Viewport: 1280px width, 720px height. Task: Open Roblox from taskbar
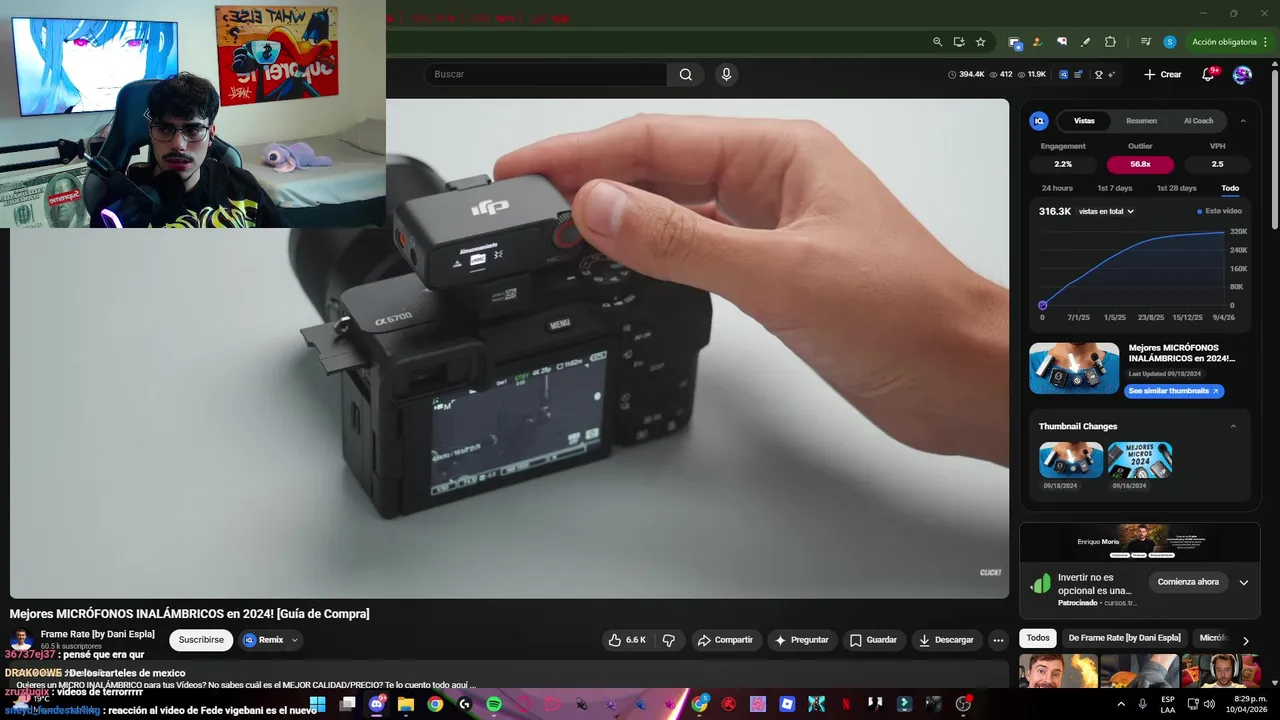click(x=787, y=704)
